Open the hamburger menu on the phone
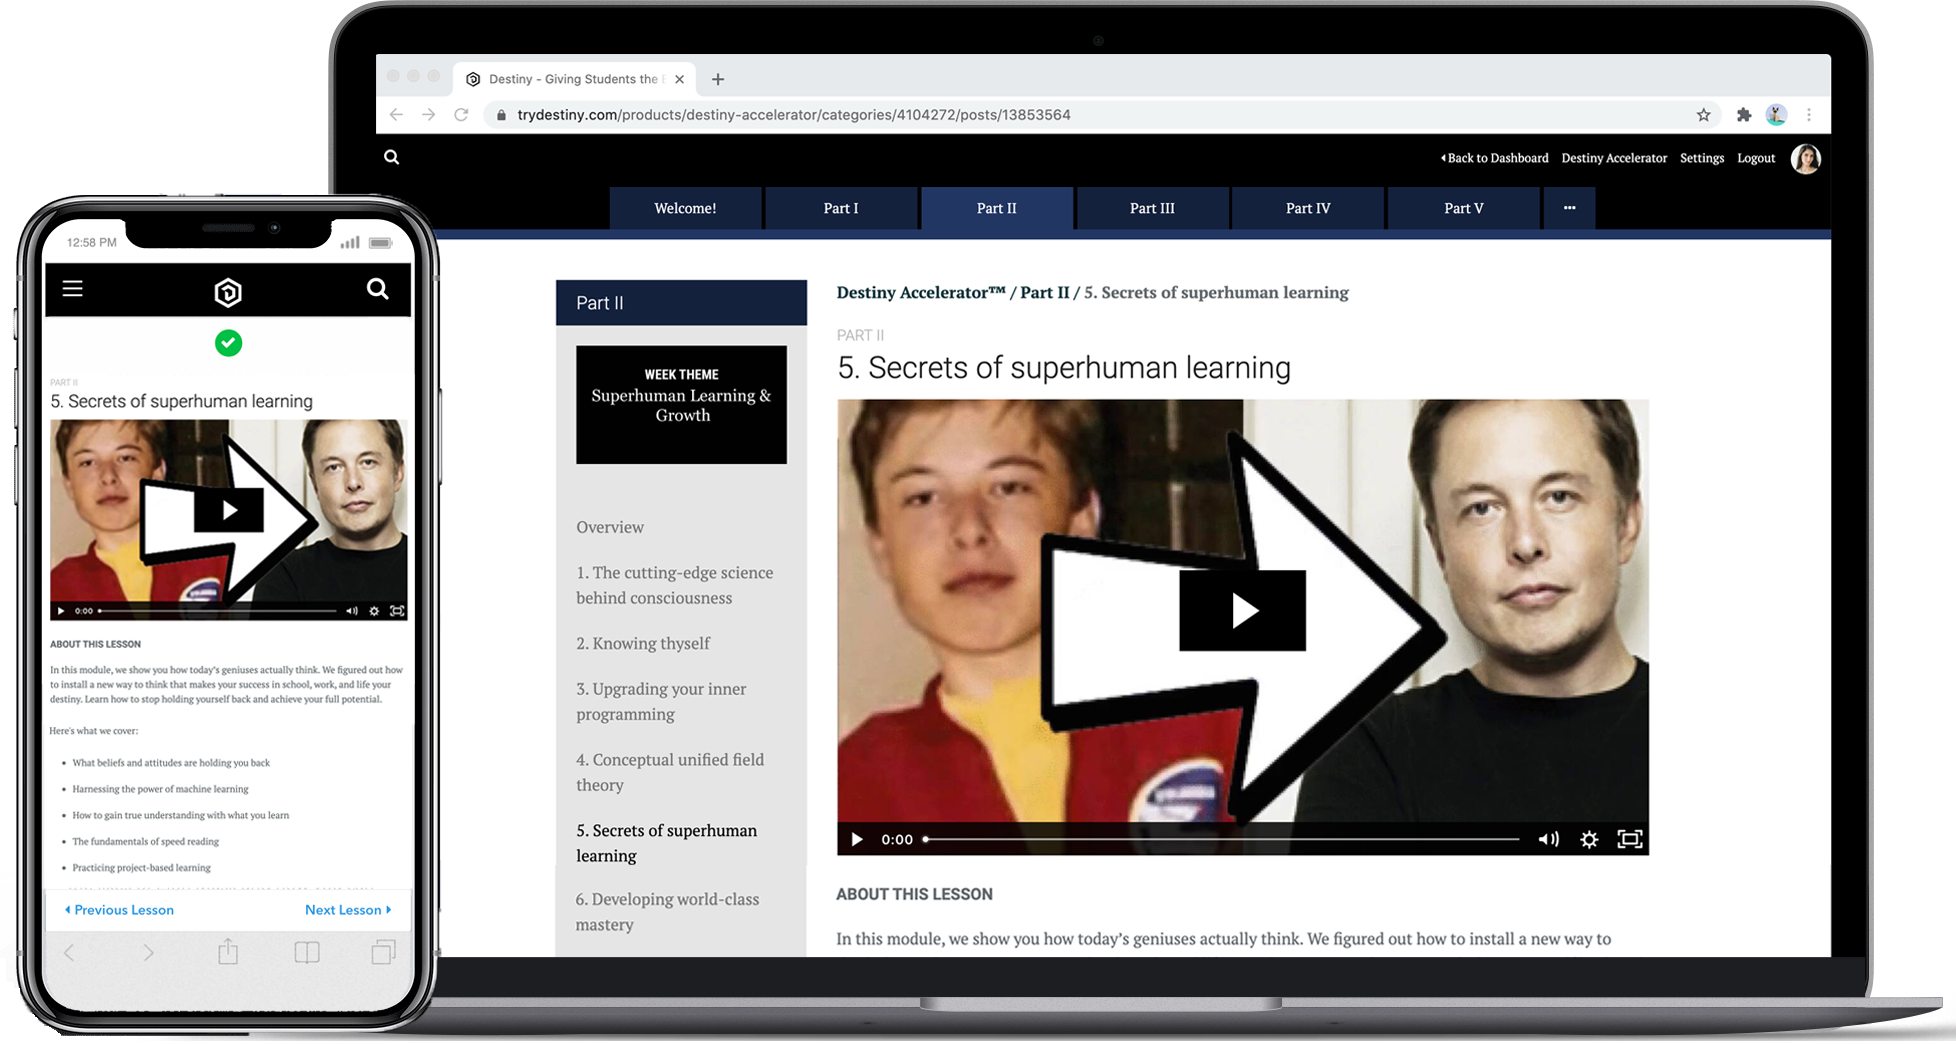Viewport: 1956px width, 1044px height. tap(73, 289)
